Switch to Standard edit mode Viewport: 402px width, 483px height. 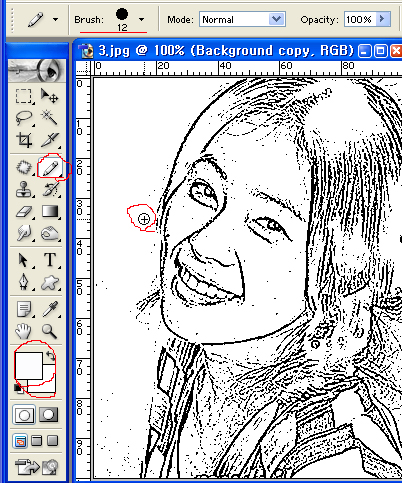pyautogui.click(x=24, y=414)
